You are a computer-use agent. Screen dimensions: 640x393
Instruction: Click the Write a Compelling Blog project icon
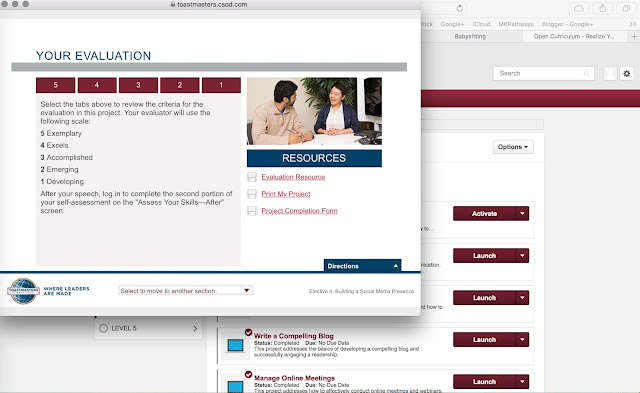point(235,345)
